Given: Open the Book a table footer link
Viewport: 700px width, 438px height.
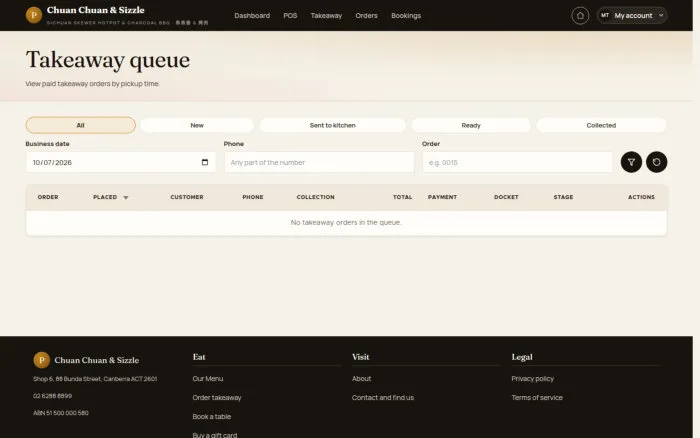Looking at the screenshot, I should click(x=212, y=417).
